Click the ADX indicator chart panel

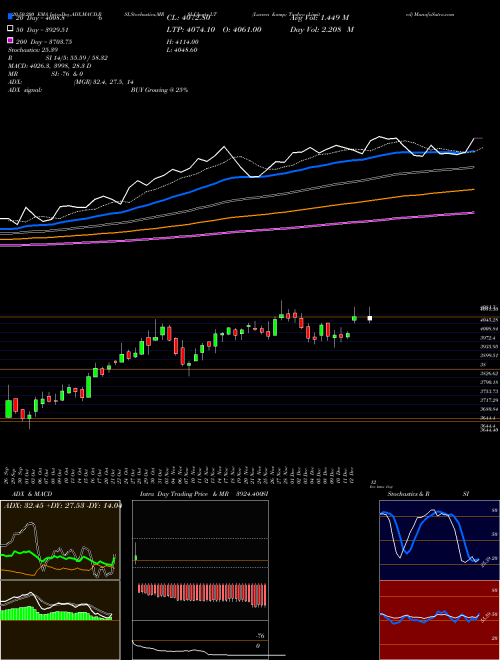[x=60, y=540]
